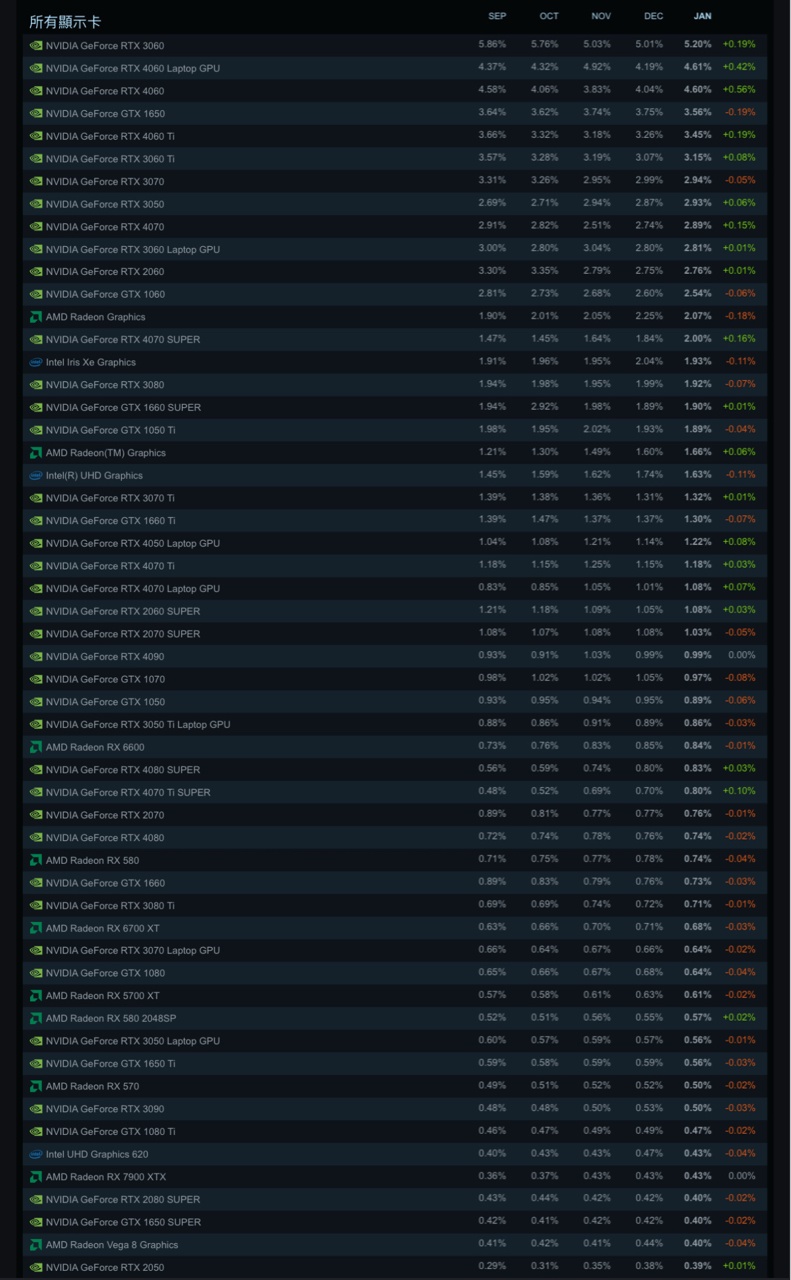Select the GeForce RTX 4070 SUPER name

click(x=123, y=340)
